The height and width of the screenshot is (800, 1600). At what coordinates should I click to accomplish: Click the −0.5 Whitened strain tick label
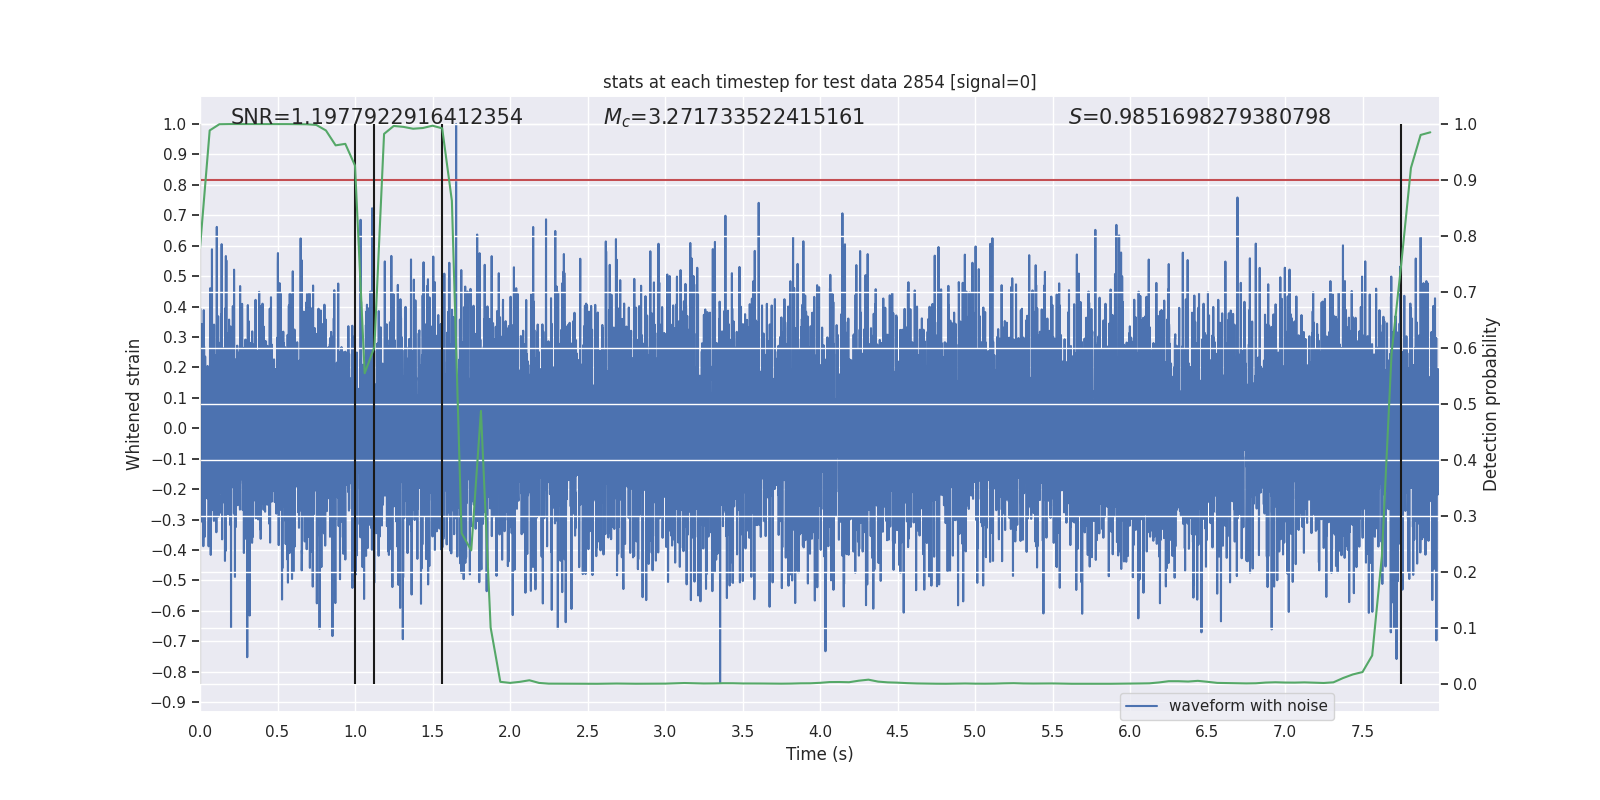tap(169, 580)
